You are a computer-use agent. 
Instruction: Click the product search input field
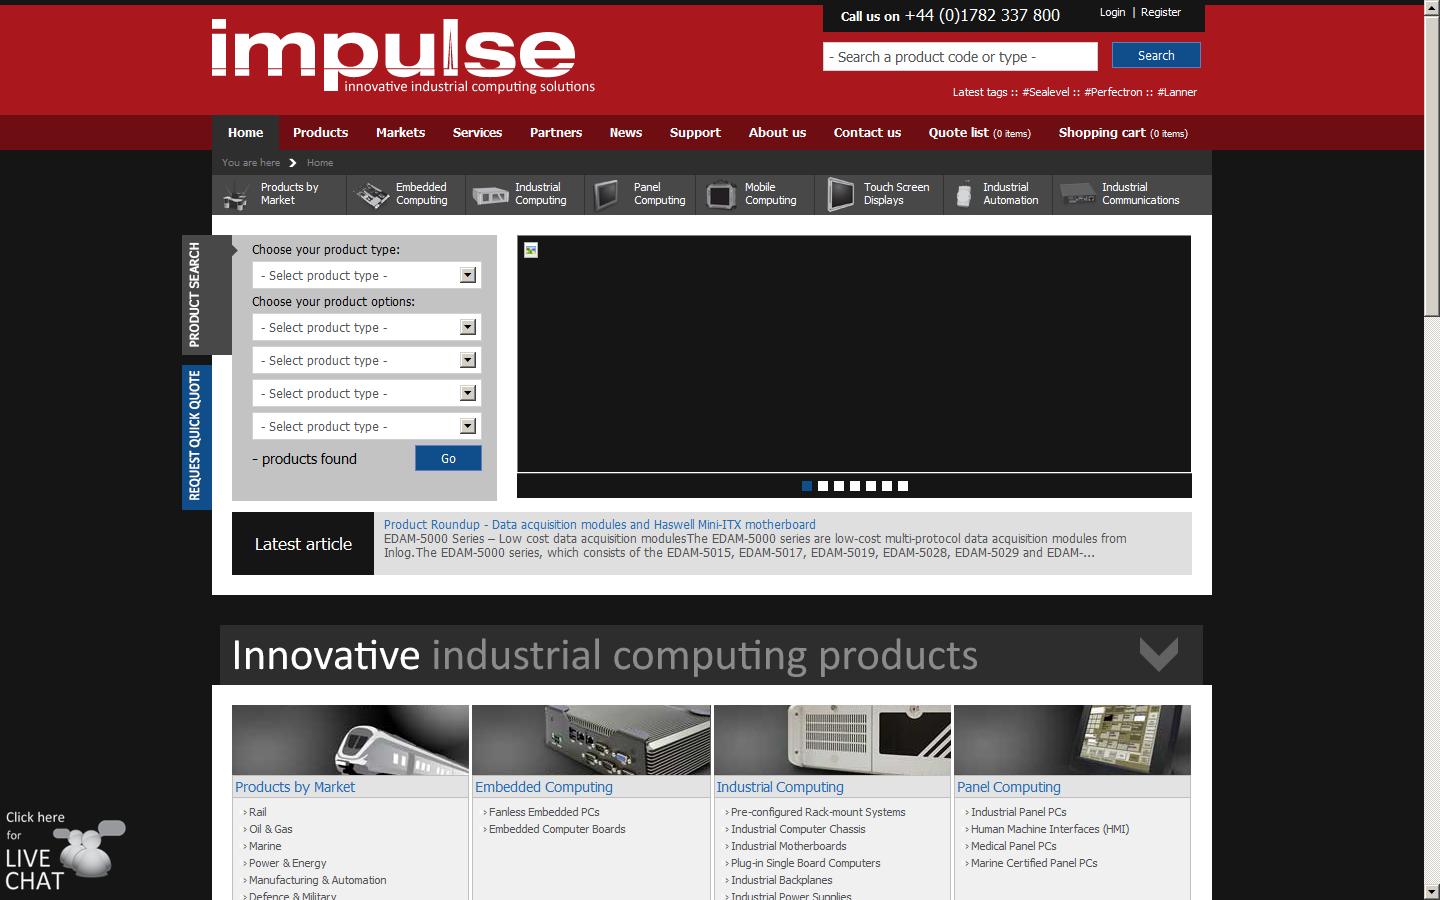coord(958,56)
